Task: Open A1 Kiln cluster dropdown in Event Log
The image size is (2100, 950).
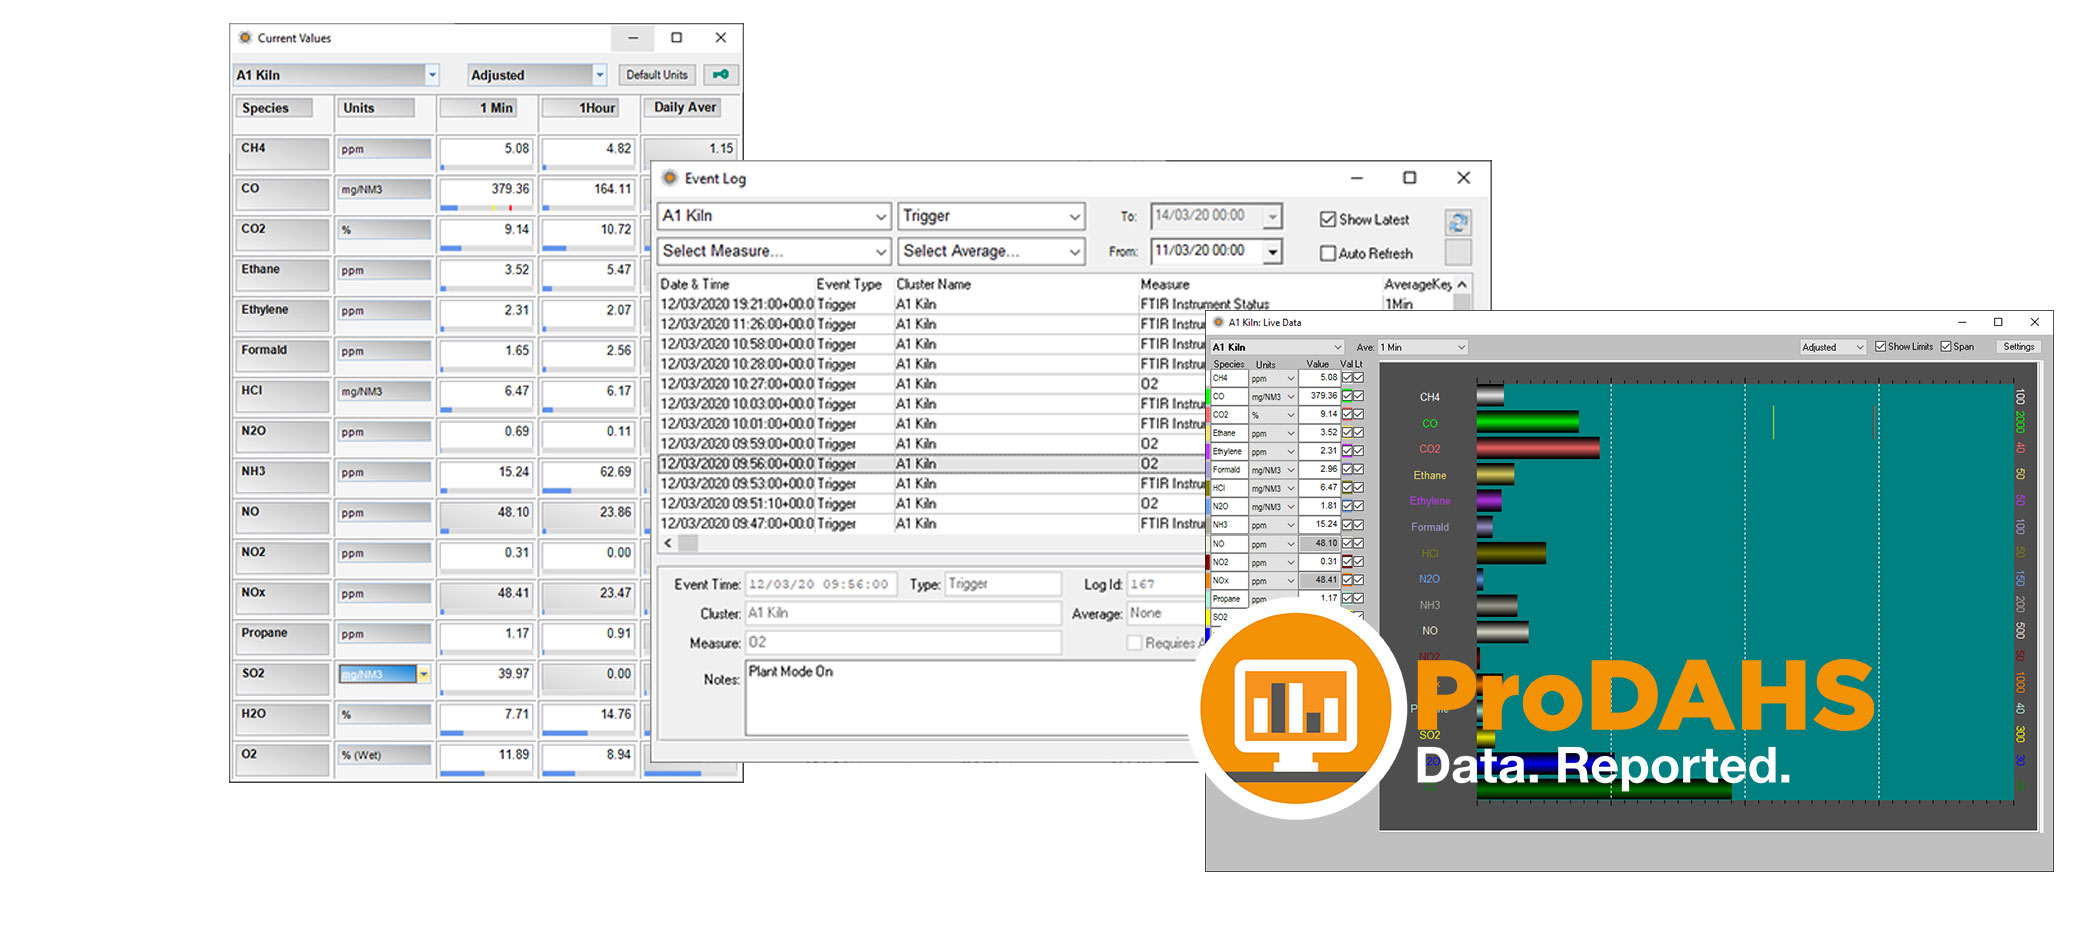Action: (881, 216)
